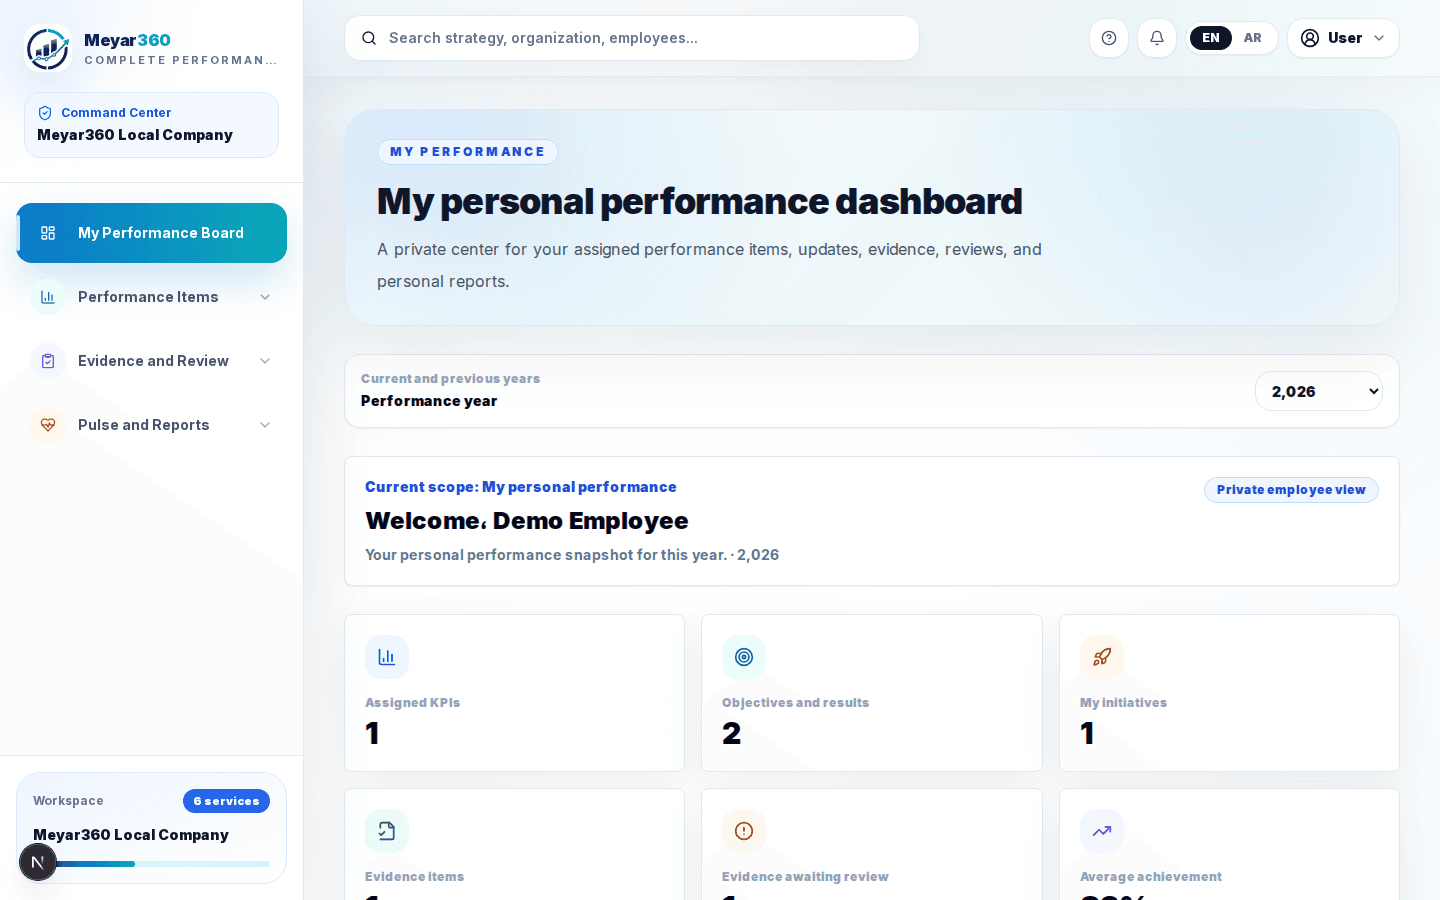
Task: Click the Objectives and results target icon
Action: tap(744, 657)
